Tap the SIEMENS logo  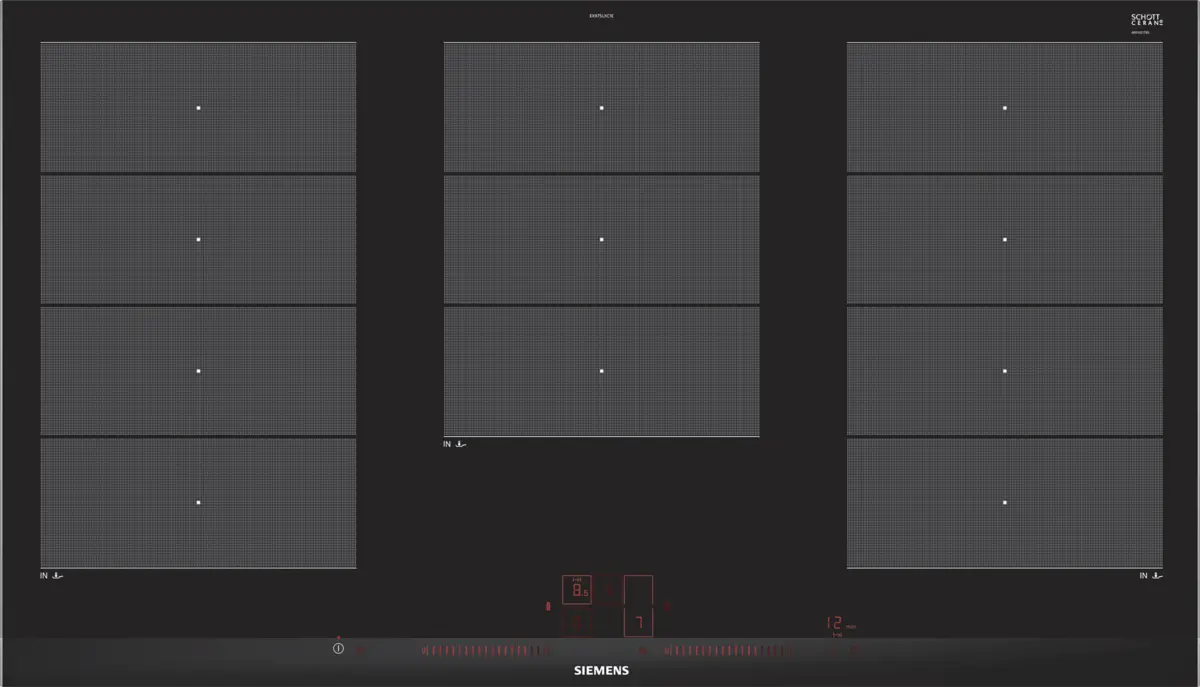click(600, 671)
